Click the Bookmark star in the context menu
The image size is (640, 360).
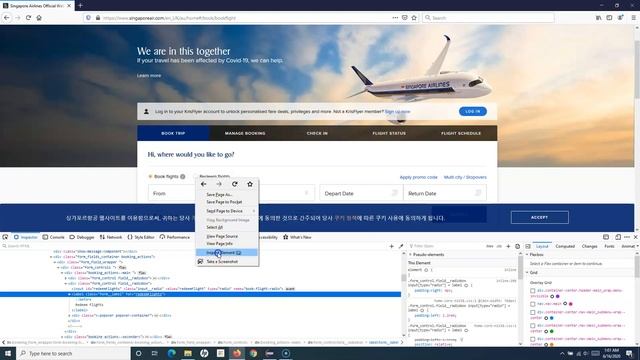pyautogui.click(x=250, y=184)
